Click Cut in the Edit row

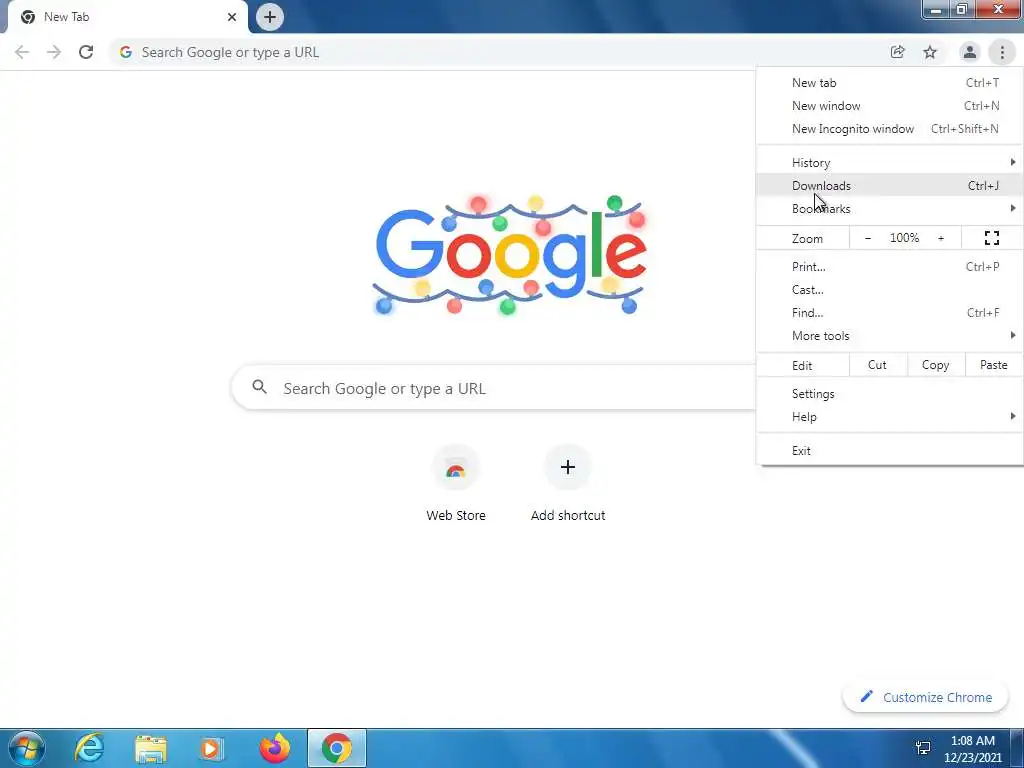click(878, 365)
